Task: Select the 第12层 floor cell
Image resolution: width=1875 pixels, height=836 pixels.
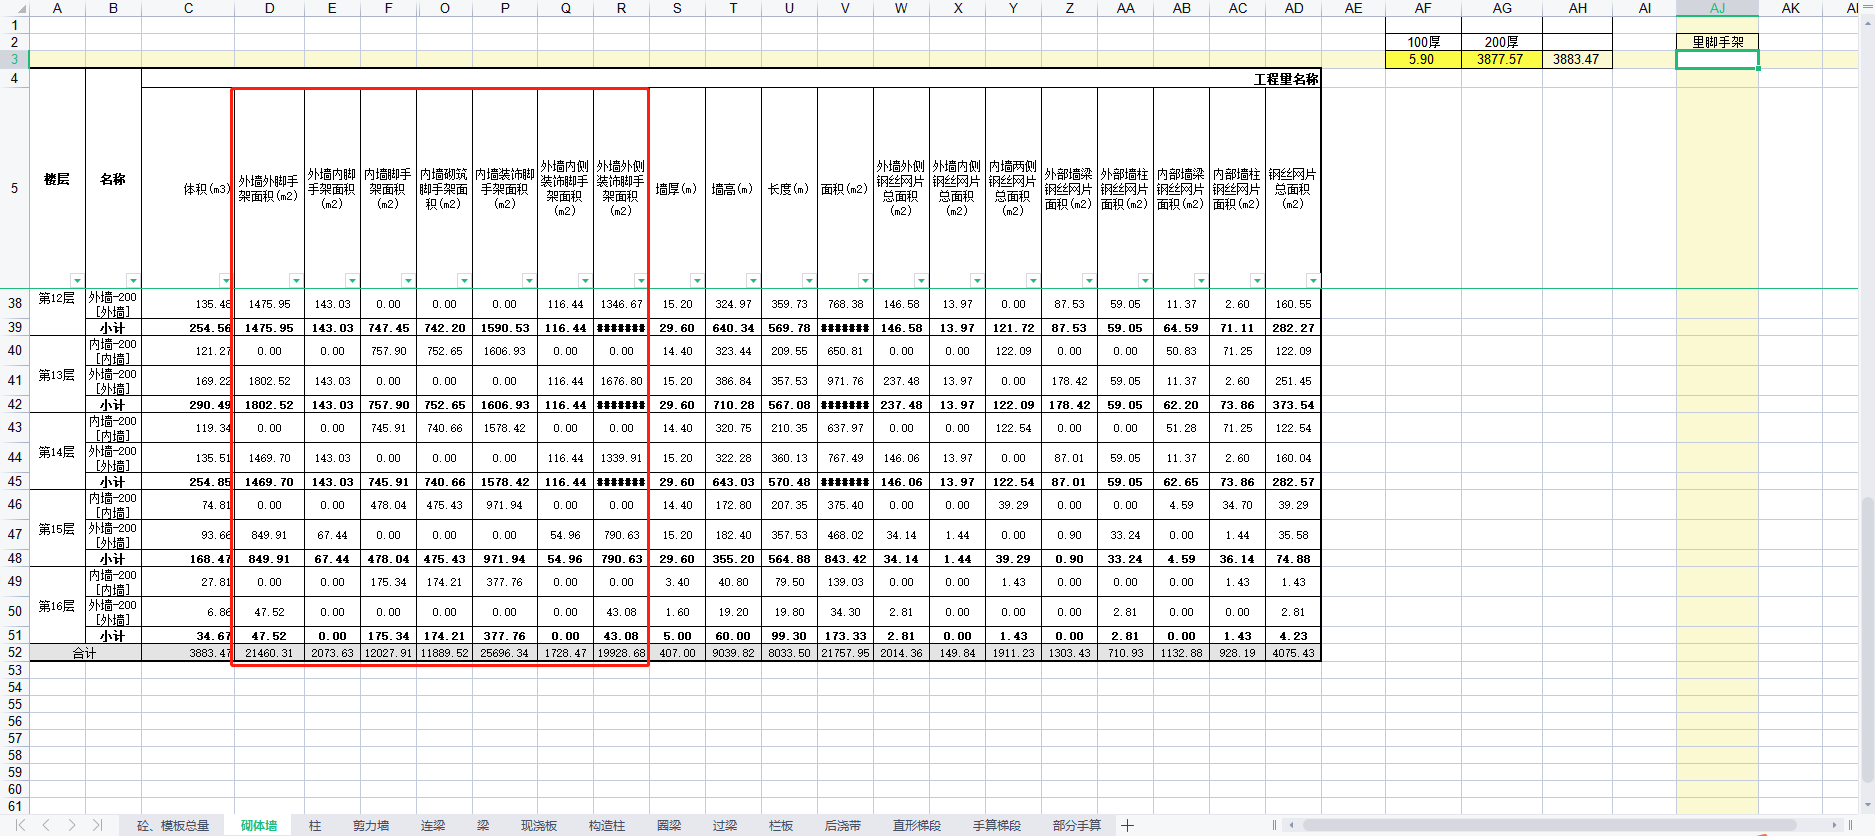Action: [x=57, y=312]
